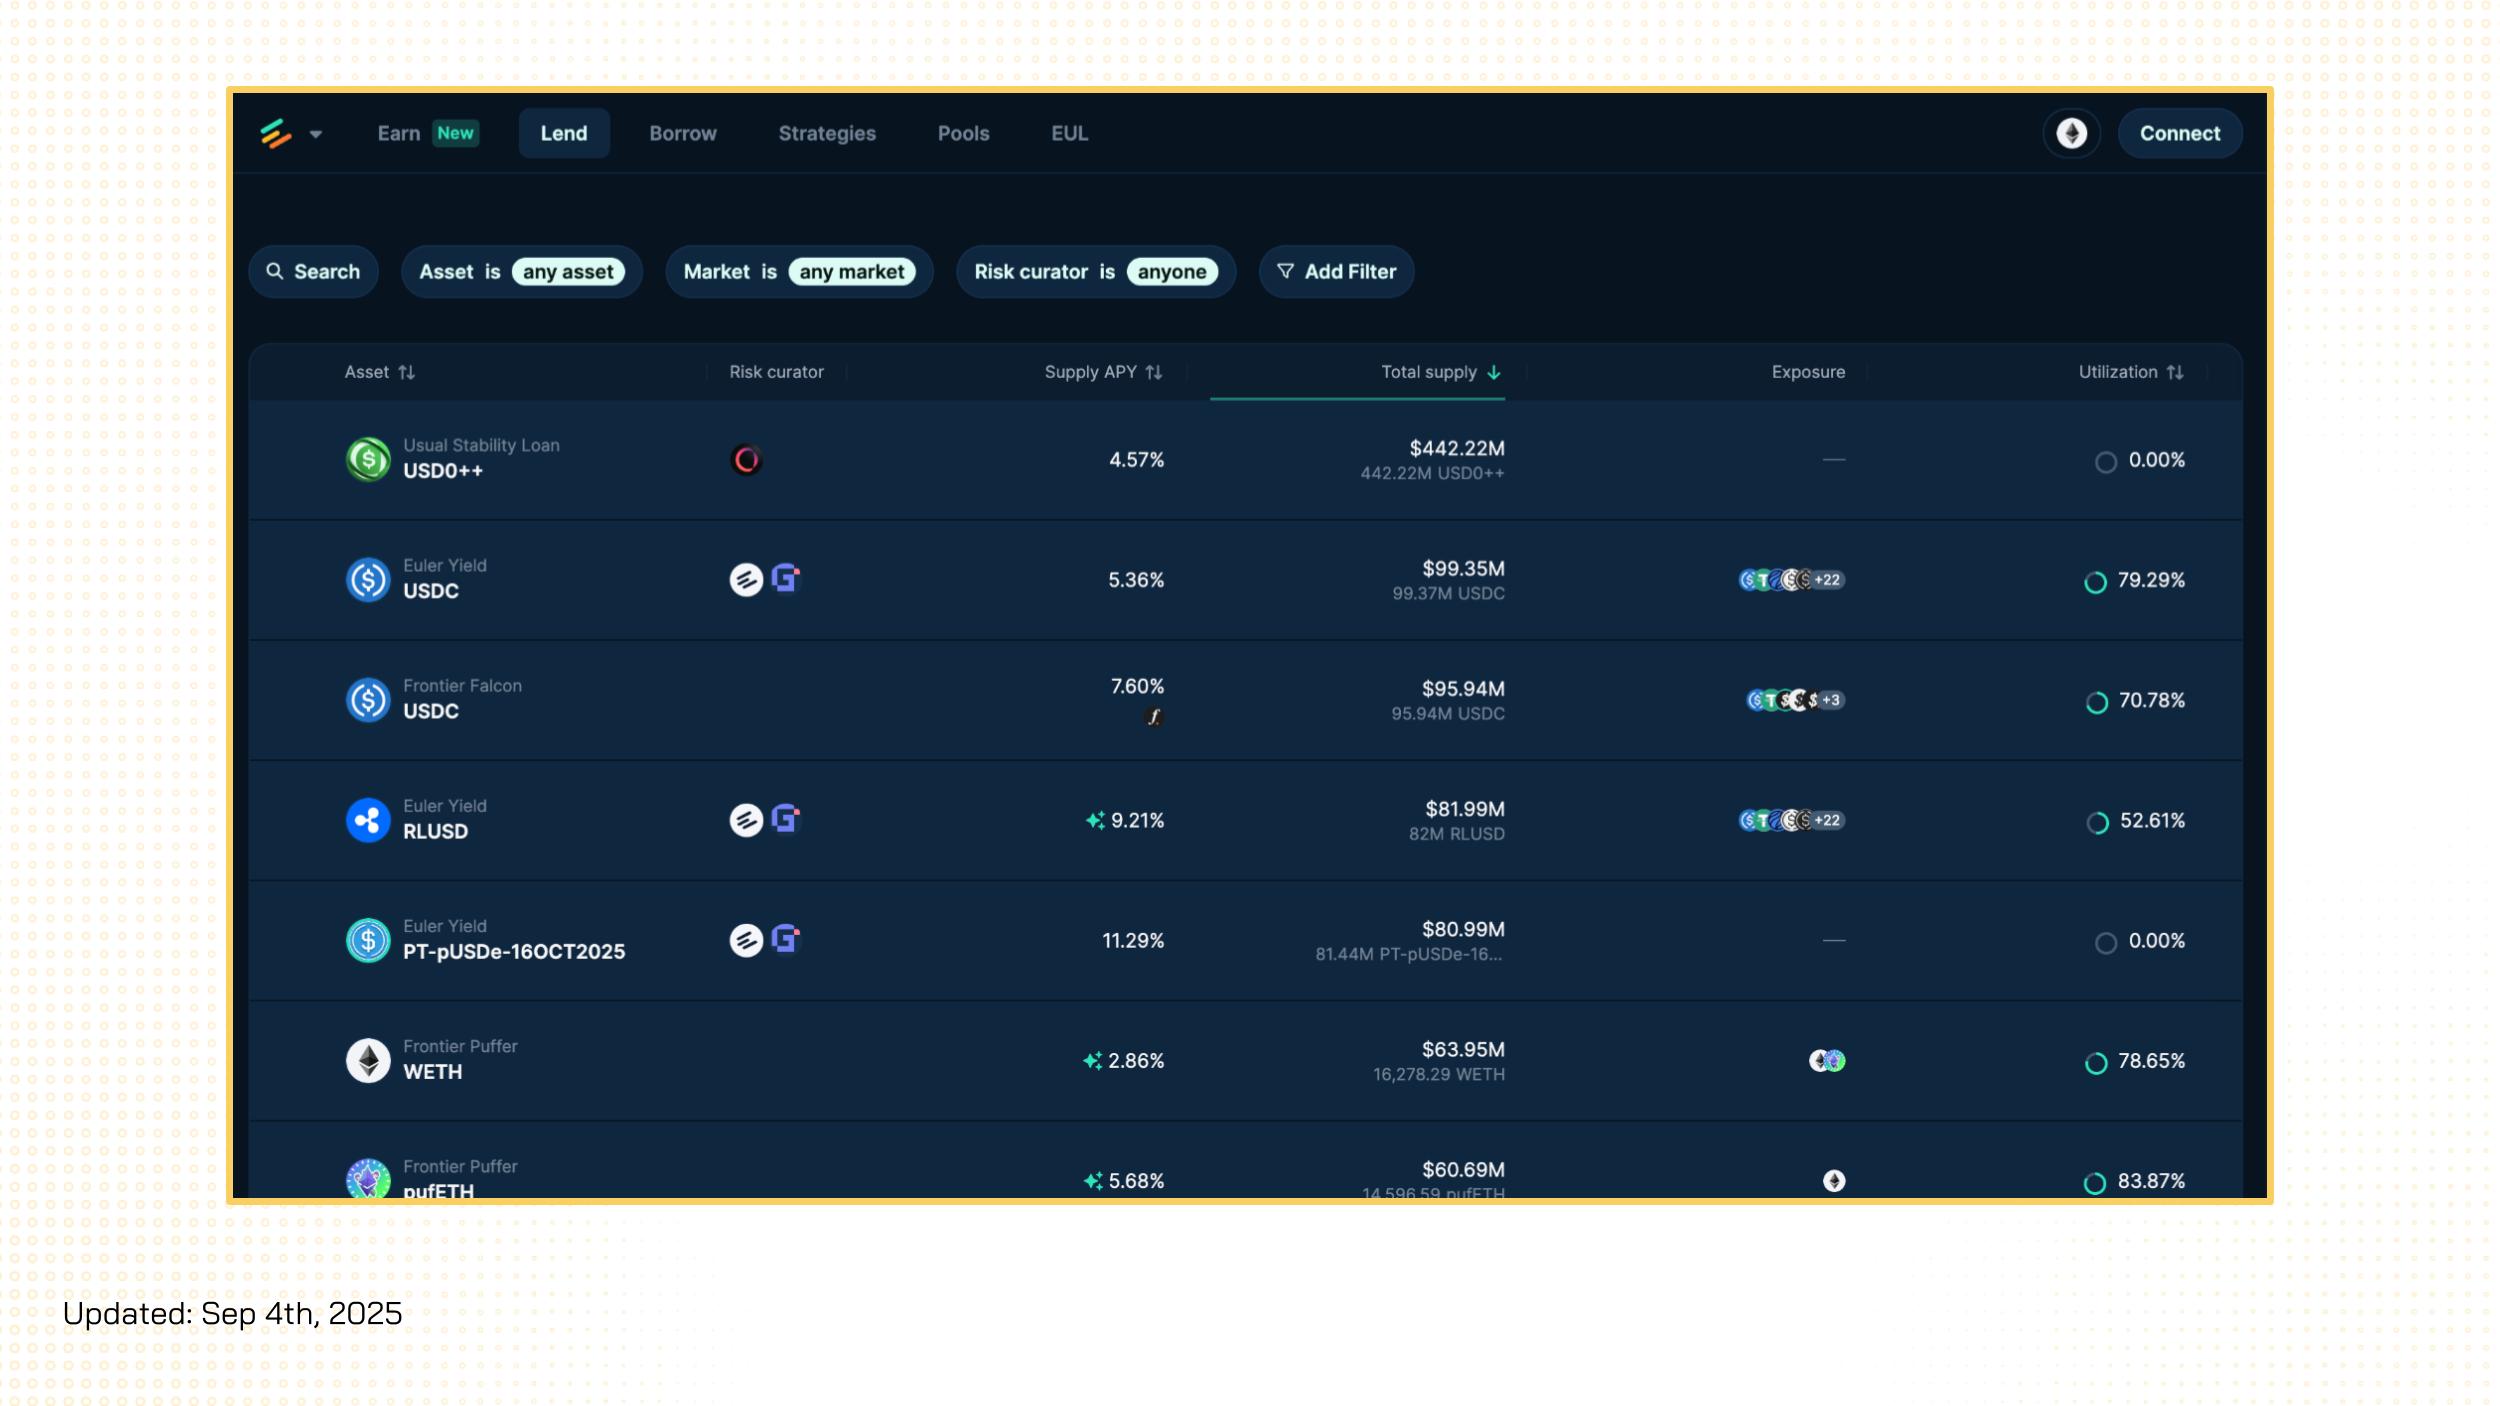The width and height of the screenshot is (2500, 1406).
Task: Click the WETH Ethereum asset icon
Action: (x=368, y=1061)
